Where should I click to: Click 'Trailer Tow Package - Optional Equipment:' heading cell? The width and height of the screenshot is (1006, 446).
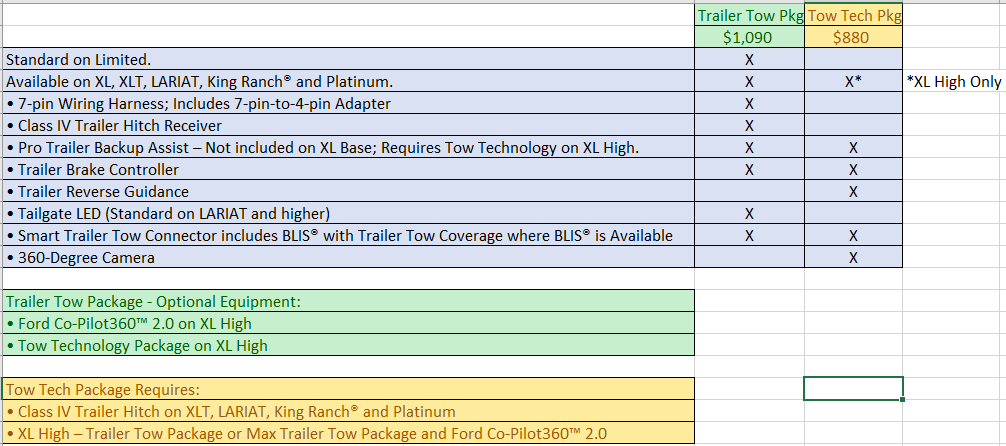tap(348, 301)
